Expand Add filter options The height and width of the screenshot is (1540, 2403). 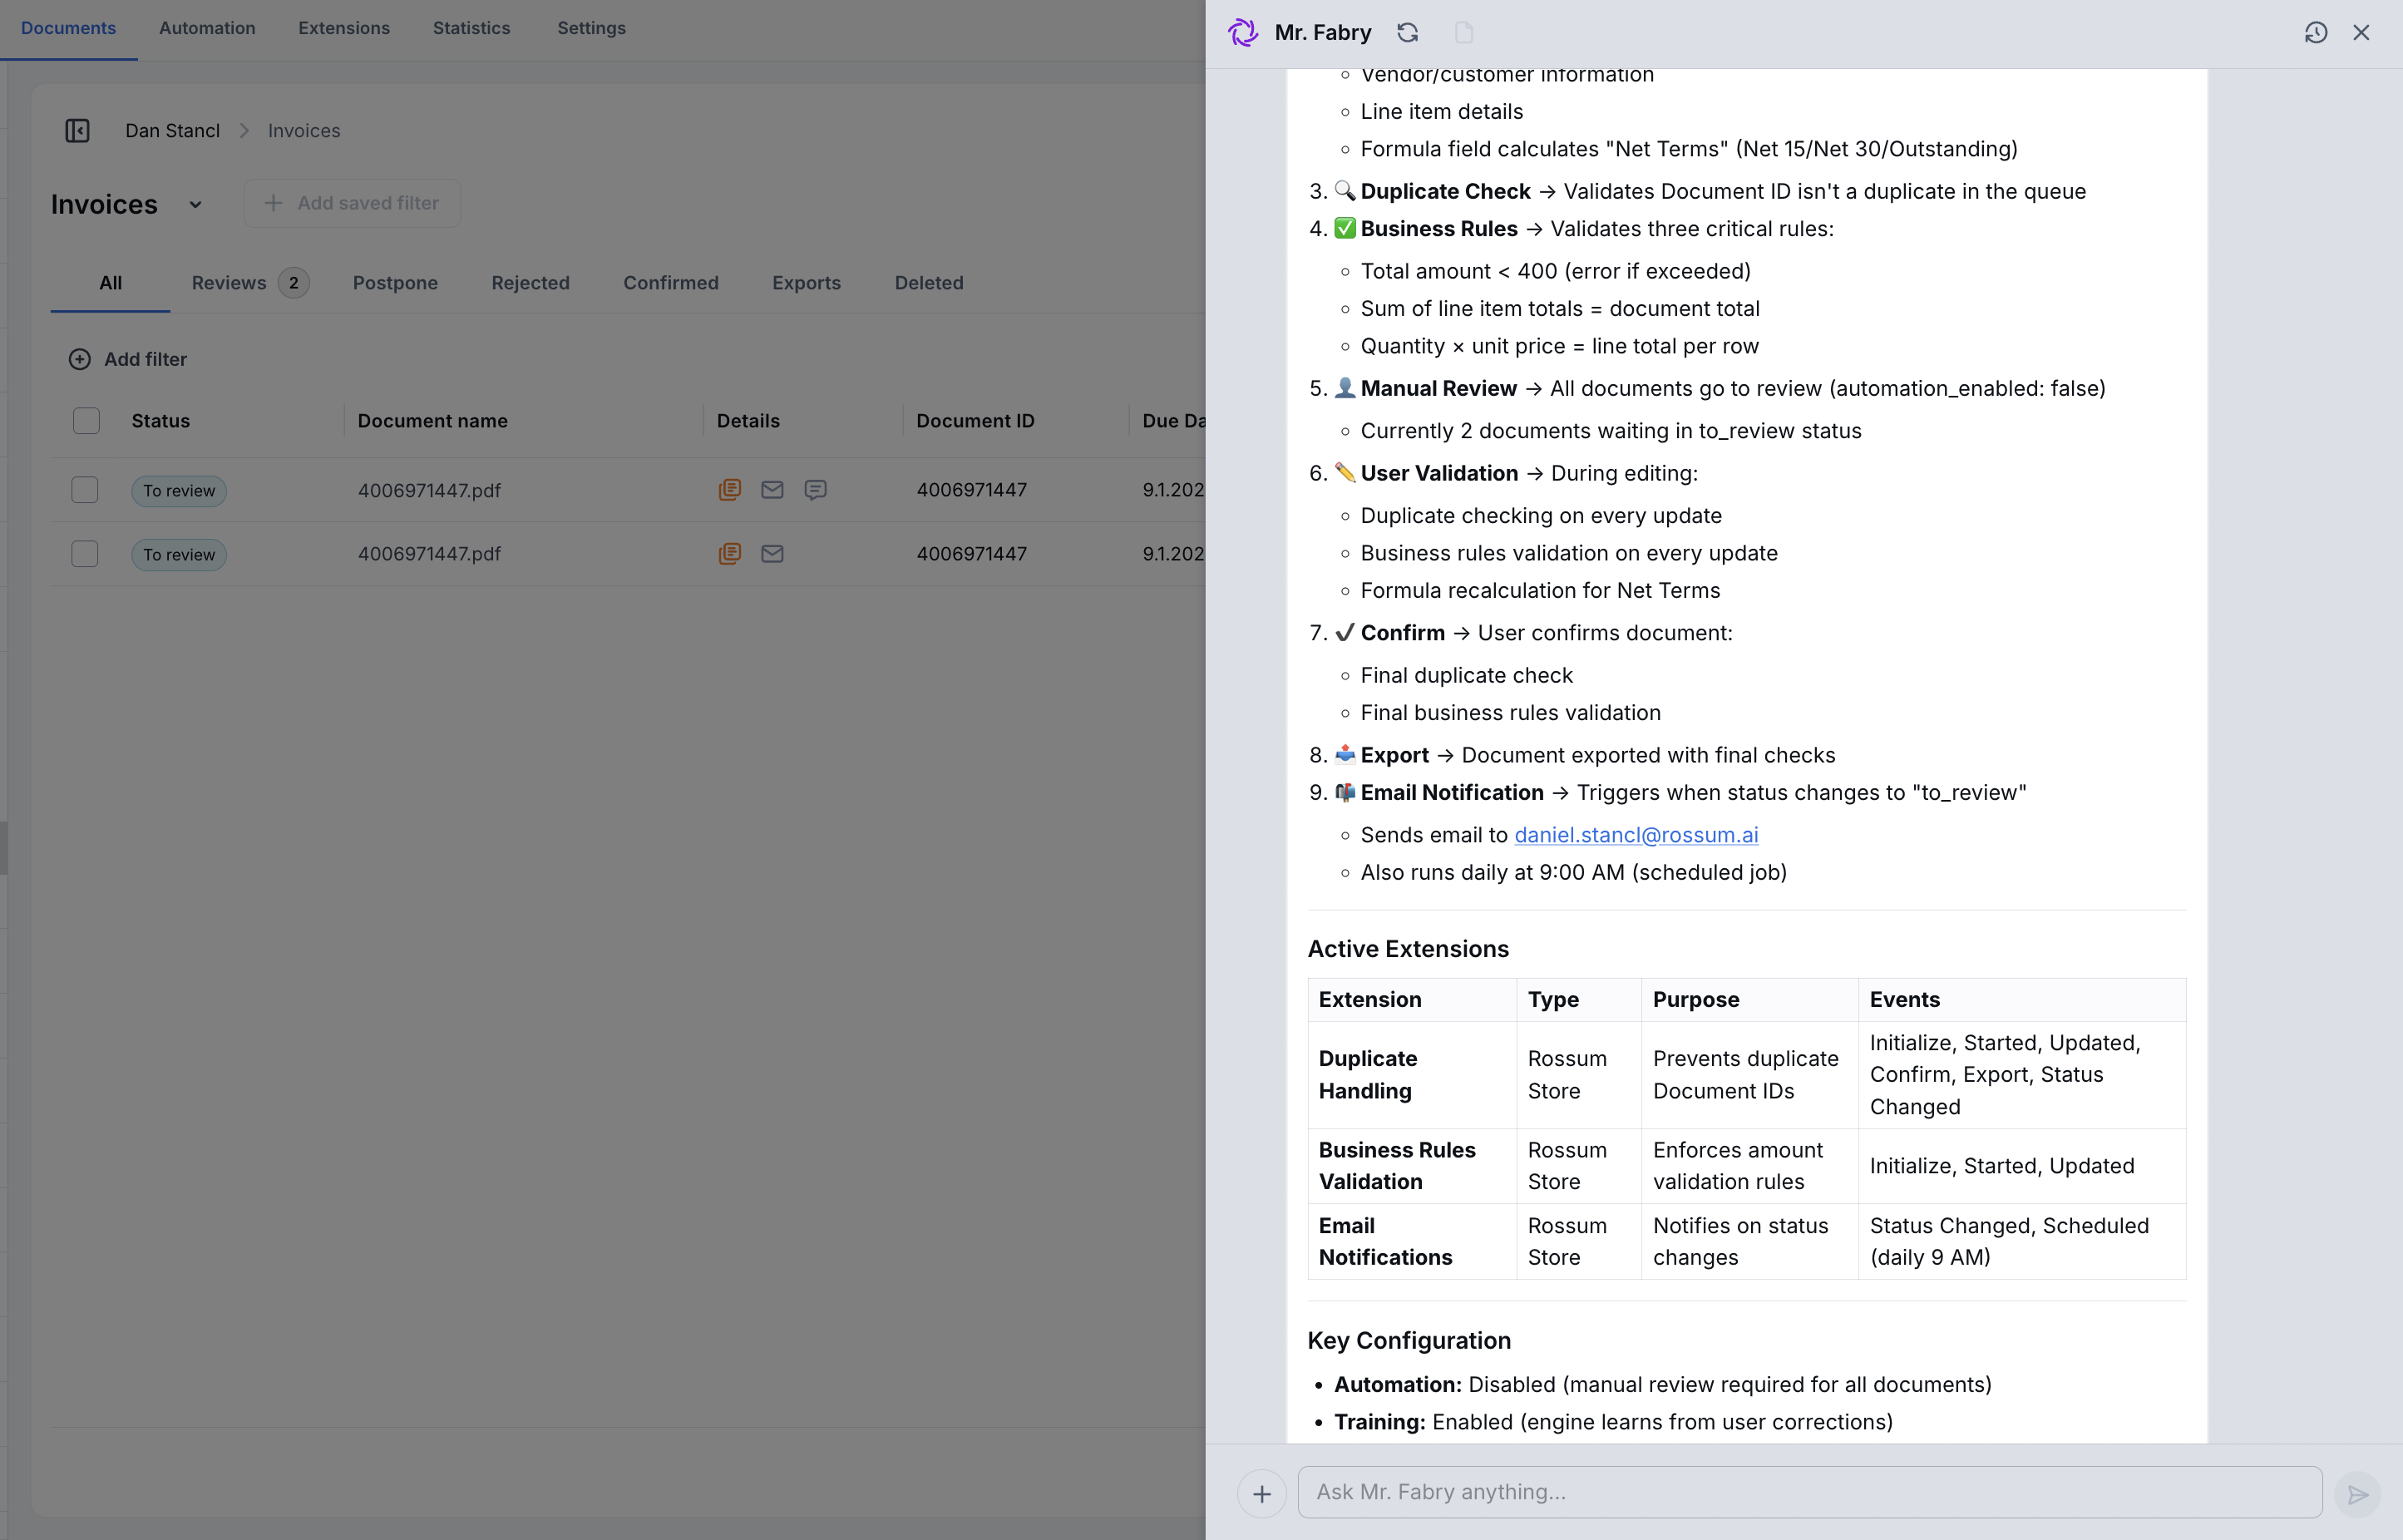pos(127,359)
